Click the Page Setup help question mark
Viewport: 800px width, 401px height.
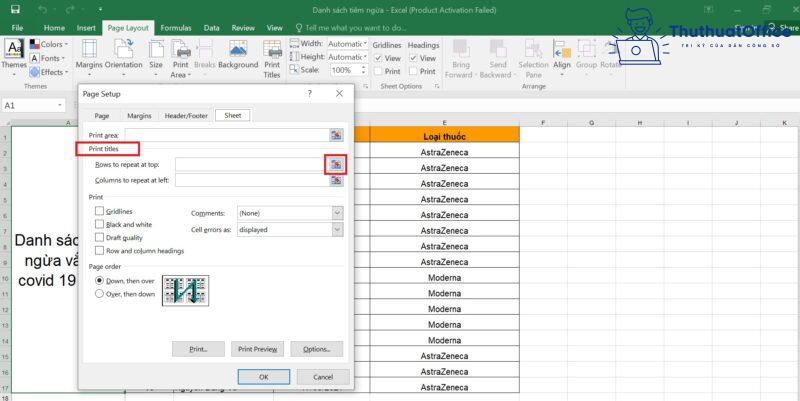point(310,94)
